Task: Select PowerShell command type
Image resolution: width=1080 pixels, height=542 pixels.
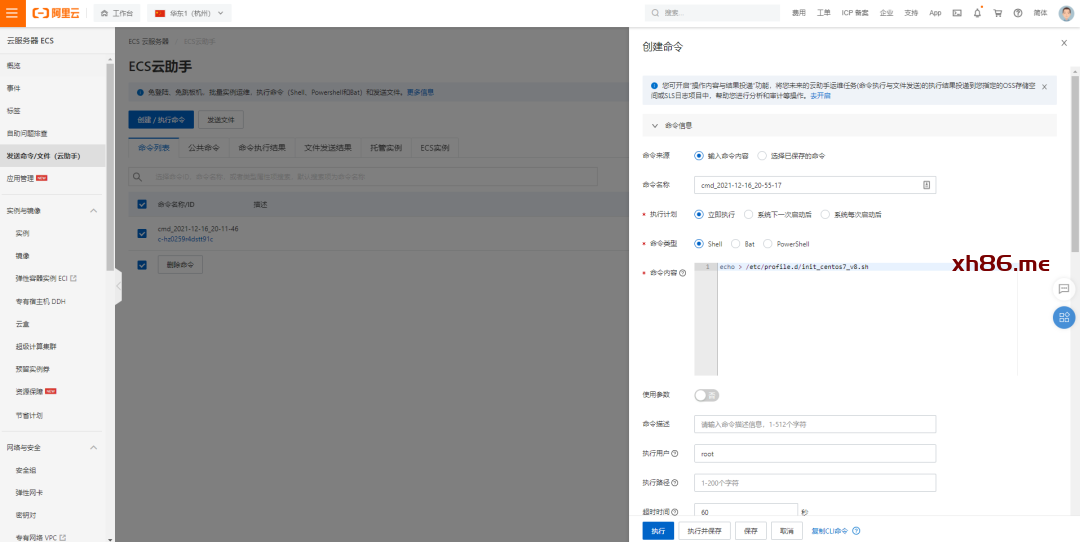Action: (x=768, y=243)
